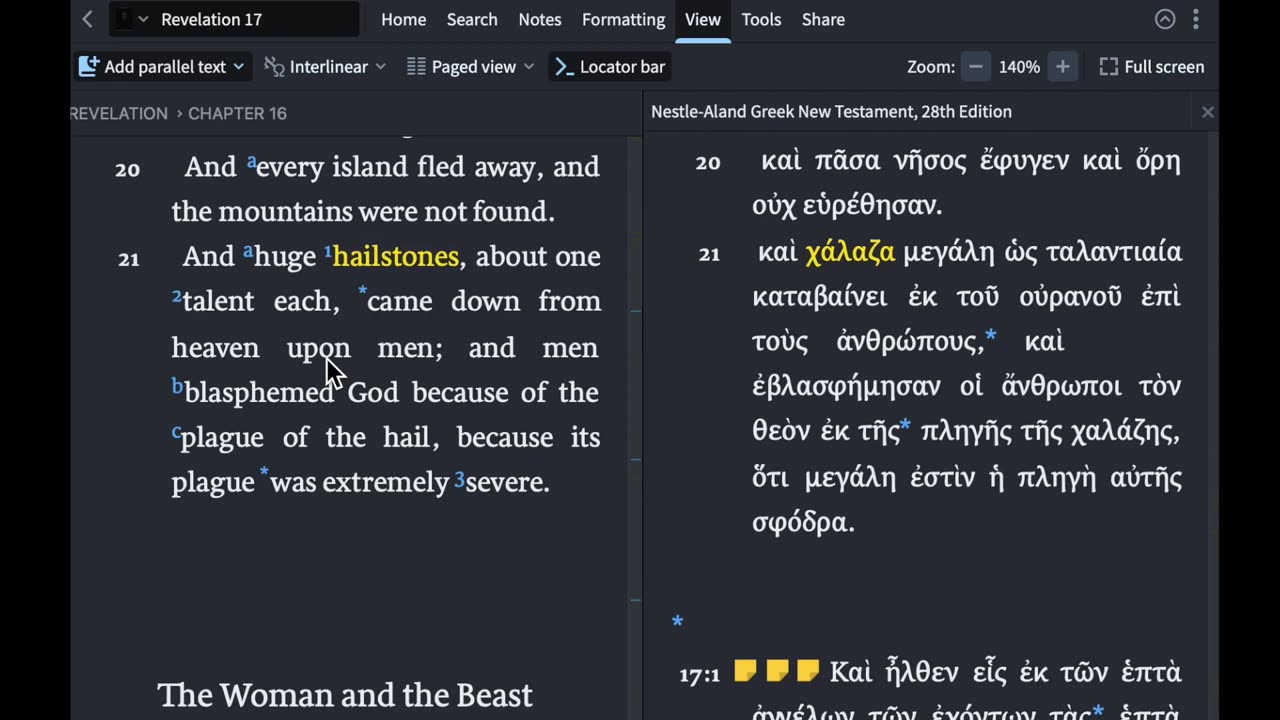Click the word "mountains" in verse 20
Screen dimensions: 1280x720
click(x=284, y=211)
